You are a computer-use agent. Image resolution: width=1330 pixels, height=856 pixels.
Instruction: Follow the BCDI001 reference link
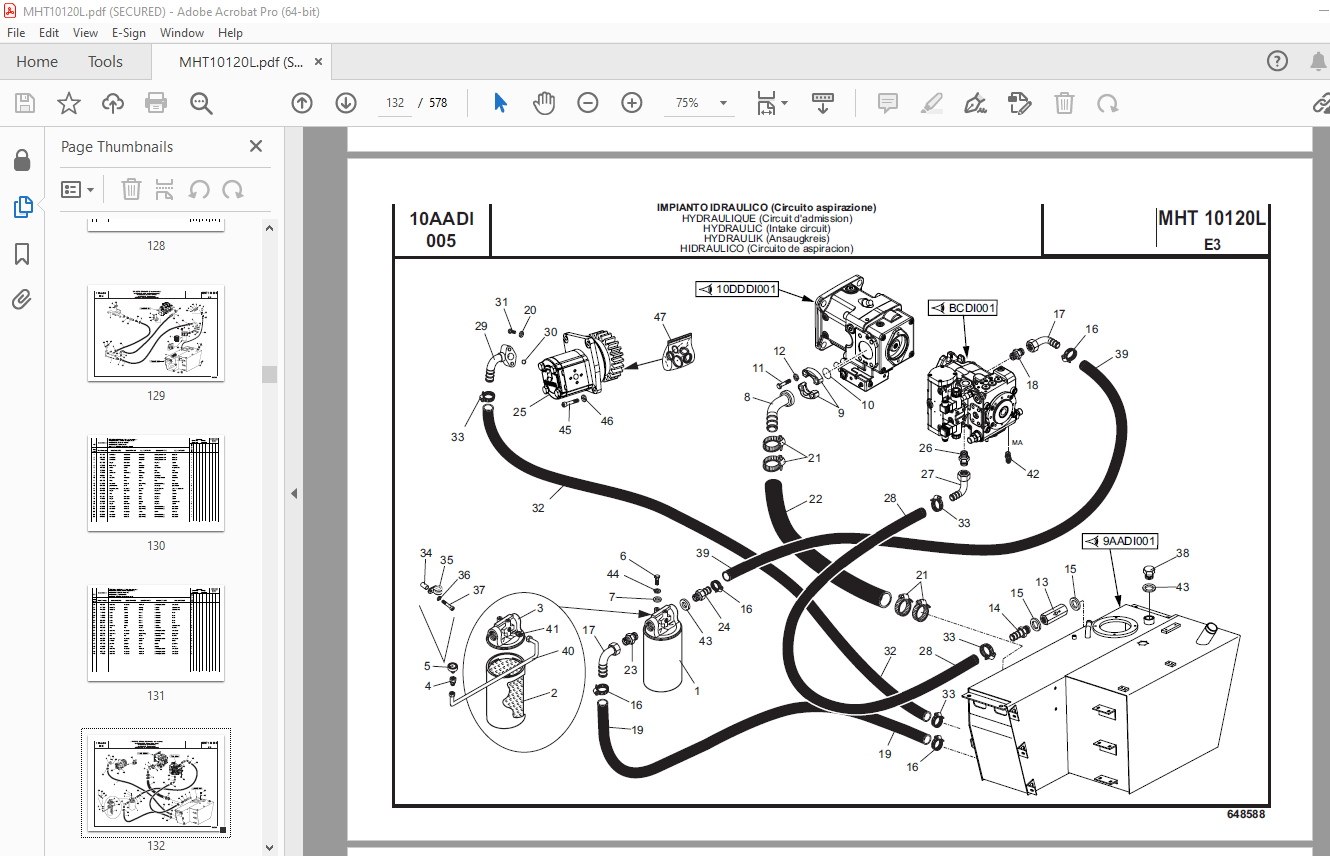pos(963,308)
